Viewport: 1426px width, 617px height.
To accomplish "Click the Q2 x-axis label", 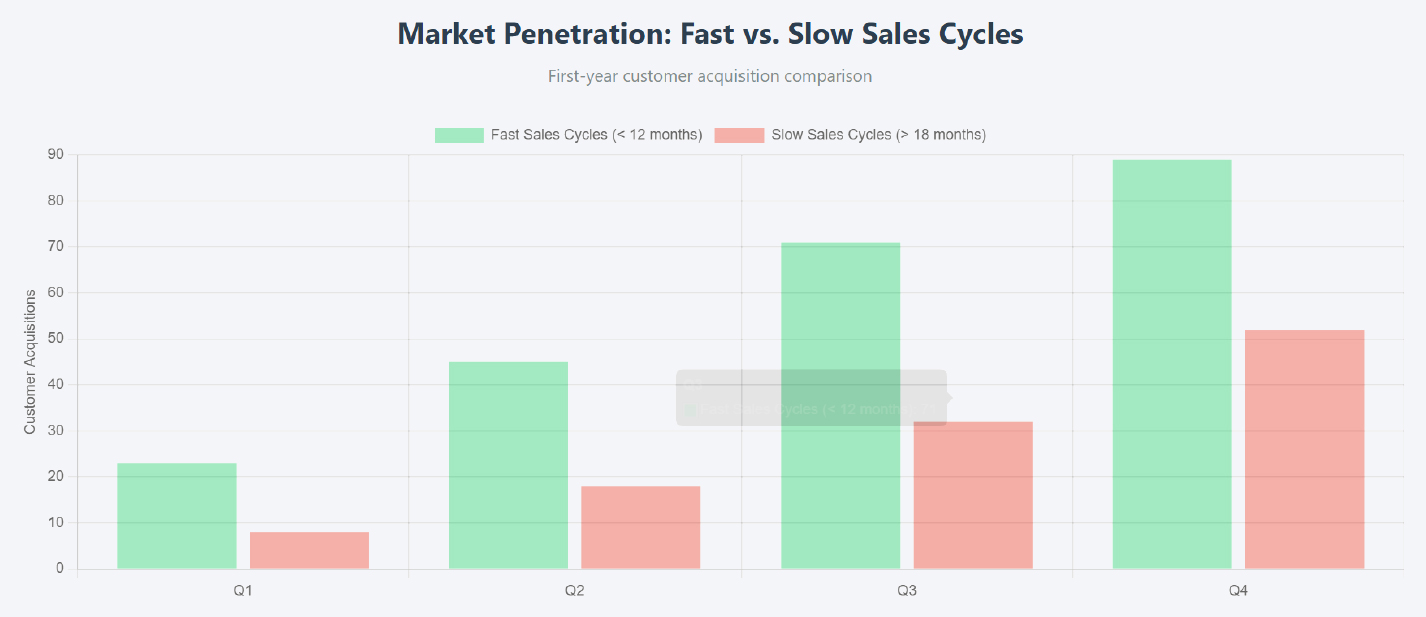I will tap(575, 591).
